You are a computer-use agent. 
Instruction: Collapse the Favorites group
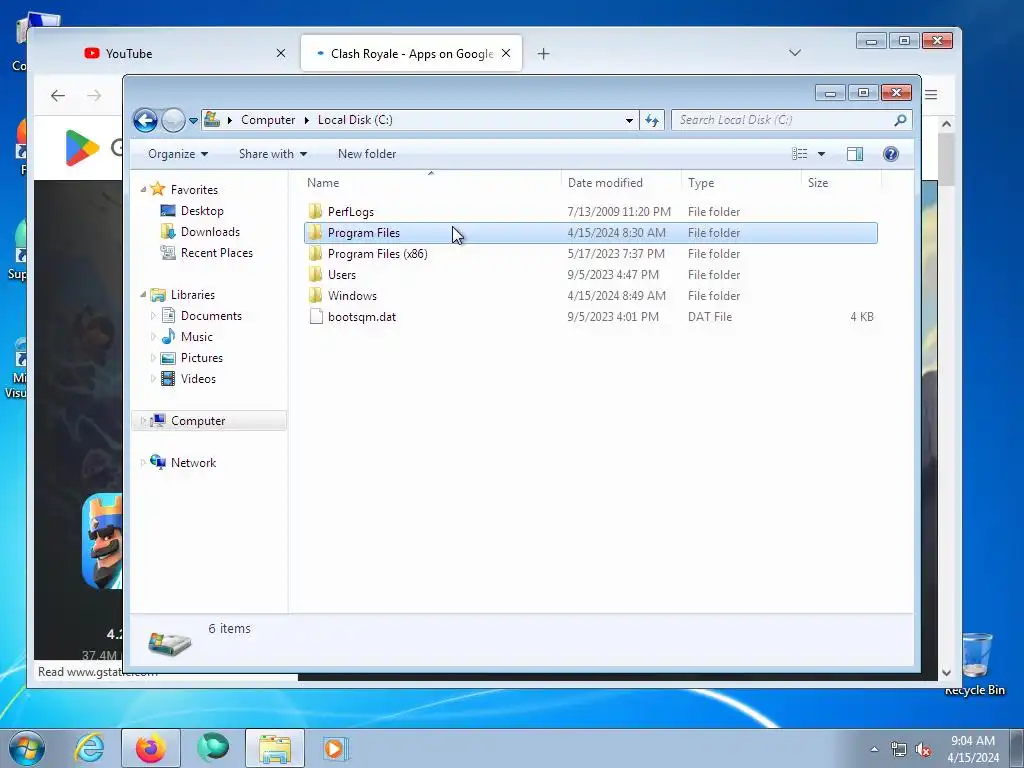[143, 189]
